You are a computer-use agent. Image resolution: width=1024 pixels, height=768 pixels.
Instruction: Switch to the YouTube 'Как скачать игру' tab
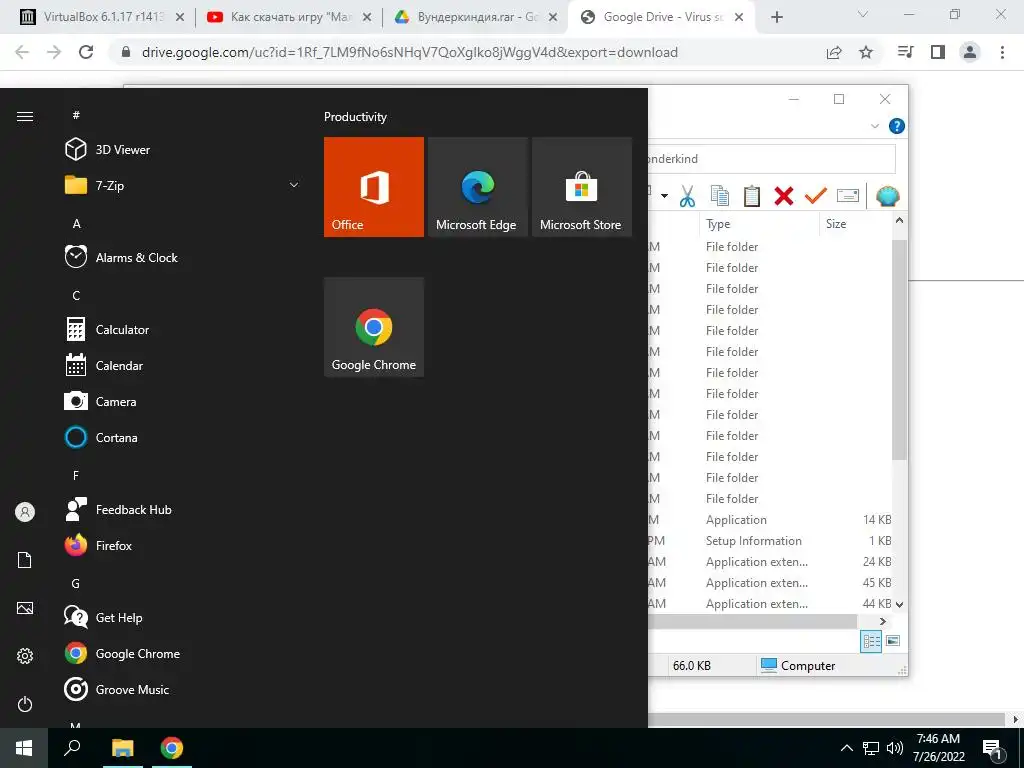(289, 17)
